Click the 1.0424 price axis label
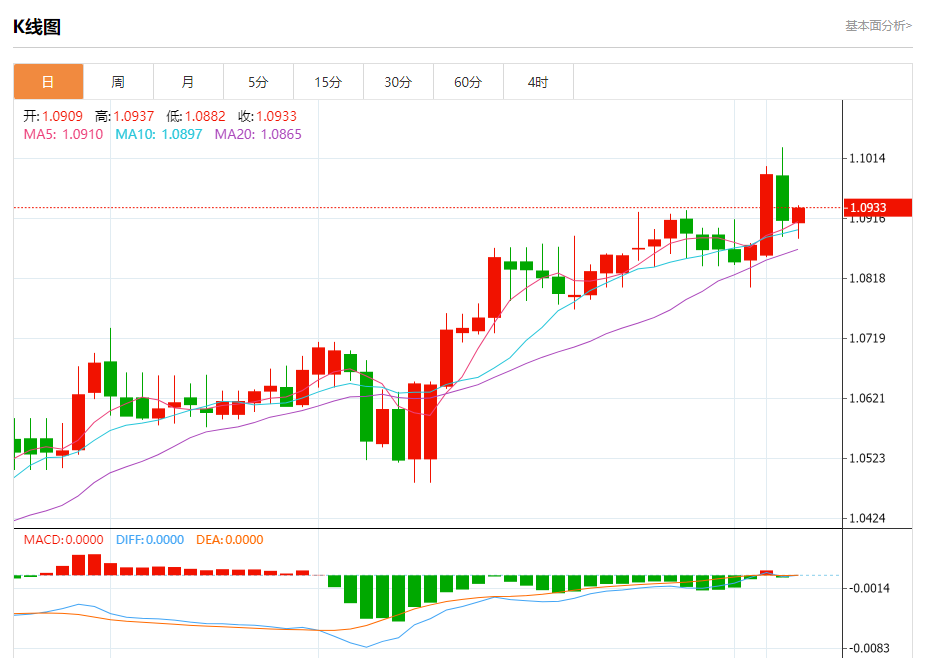 867,519
